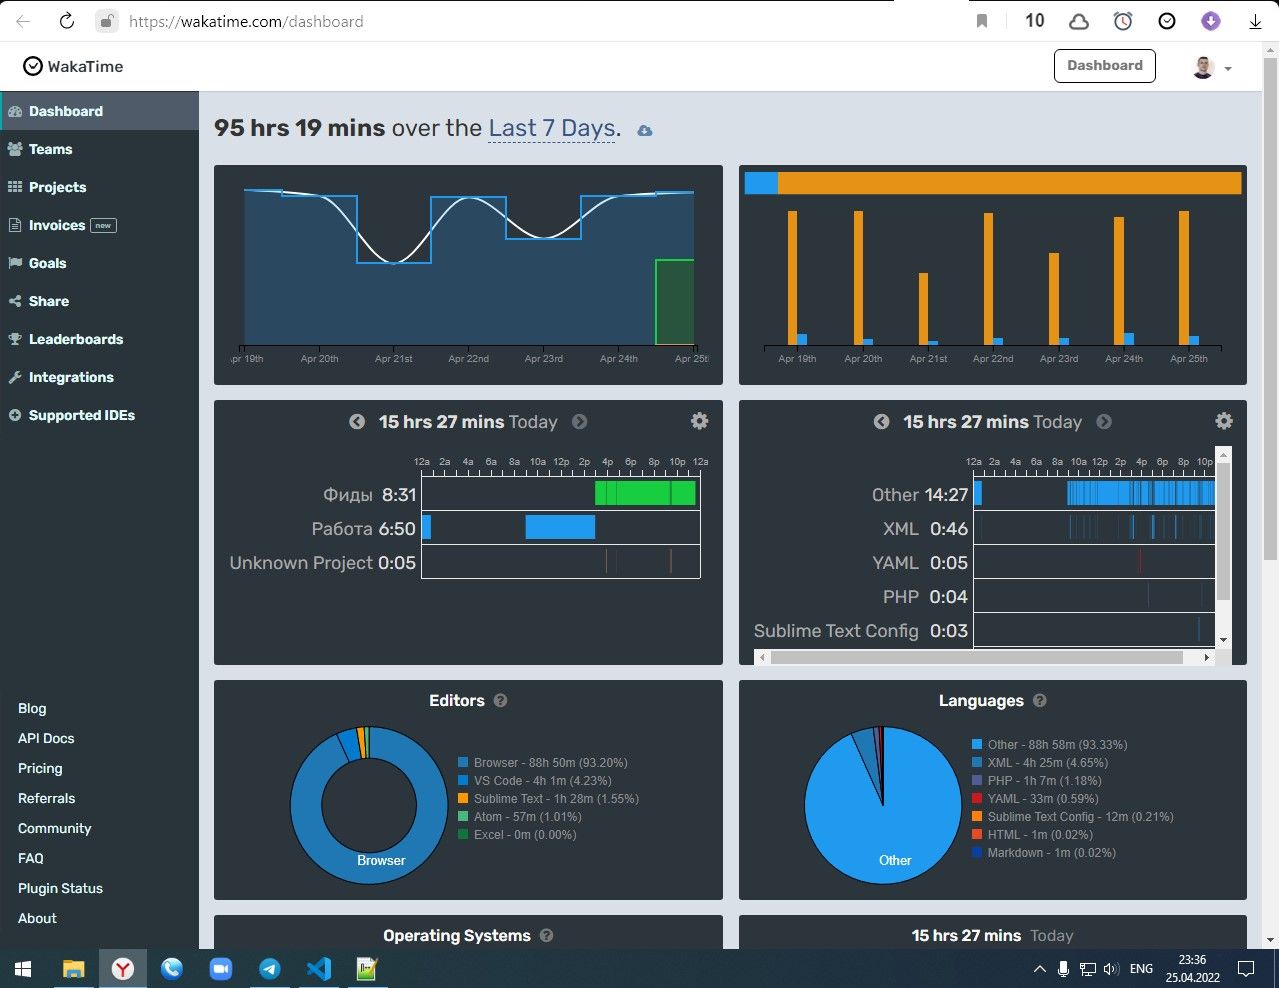
Task: Click the Markdown legend entry
Action: (x=1044, y=853)
